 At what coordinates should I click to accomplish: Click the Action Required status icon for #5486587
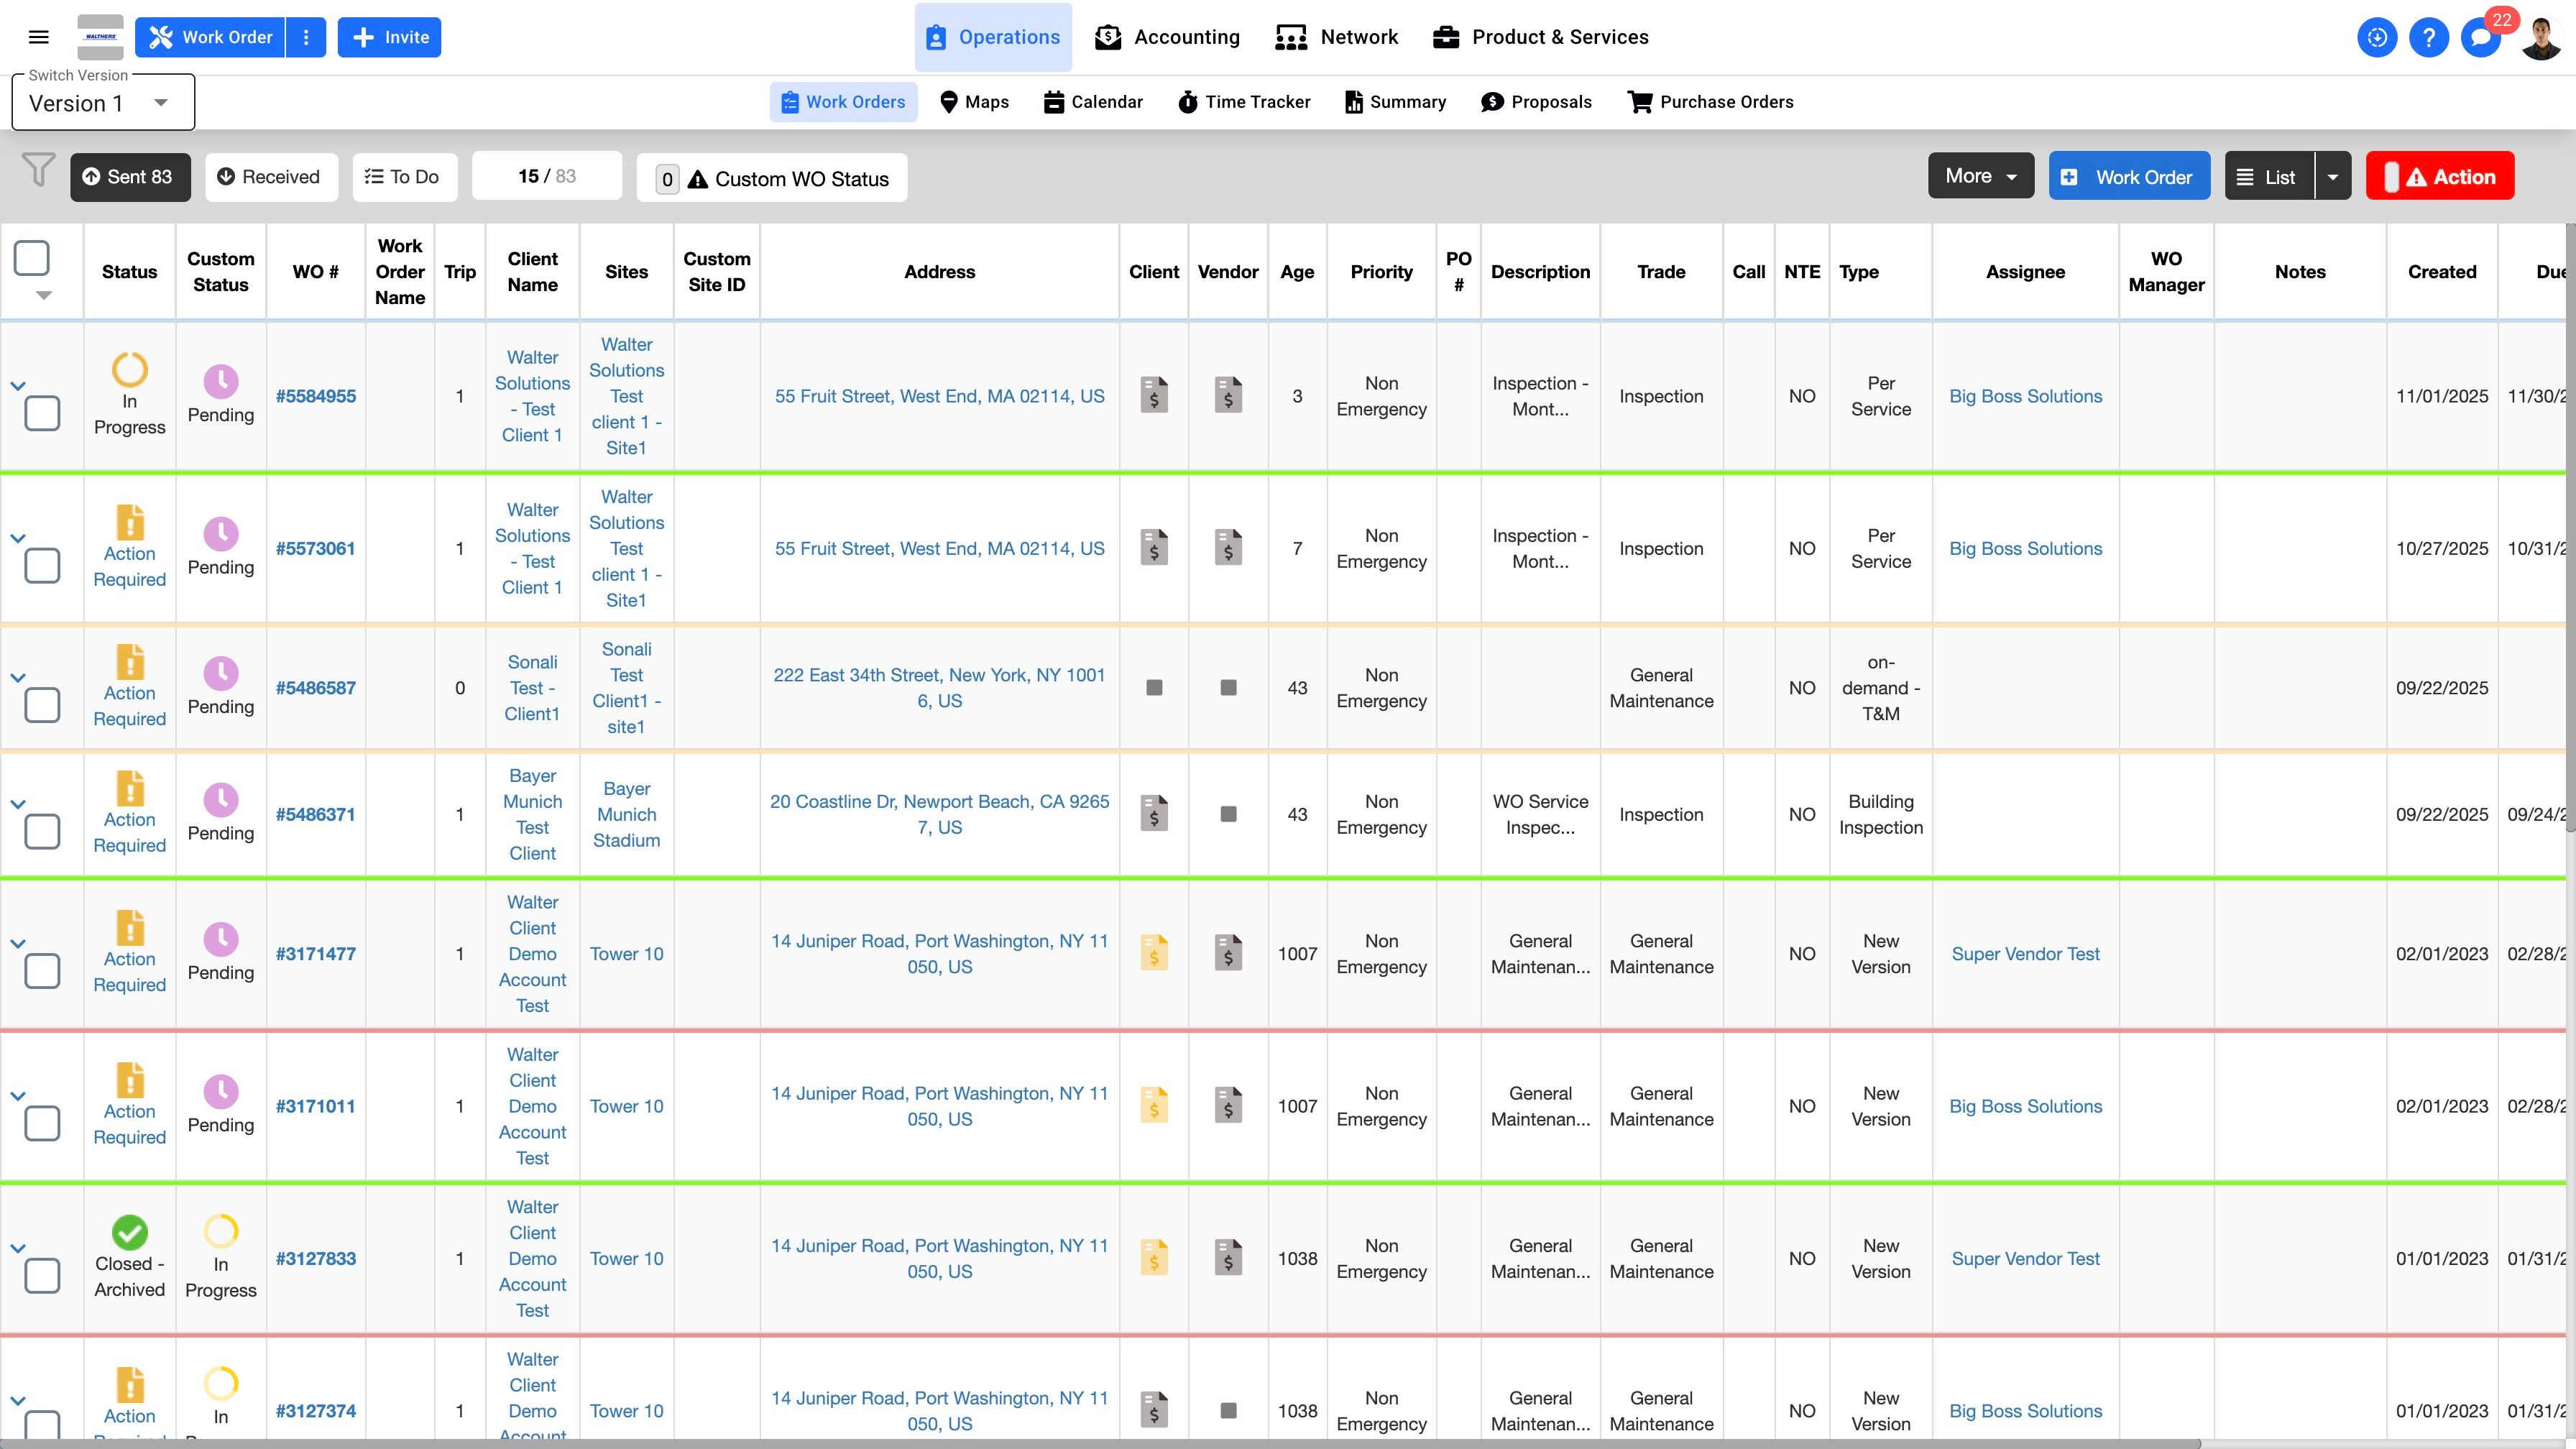pos(130,662)
